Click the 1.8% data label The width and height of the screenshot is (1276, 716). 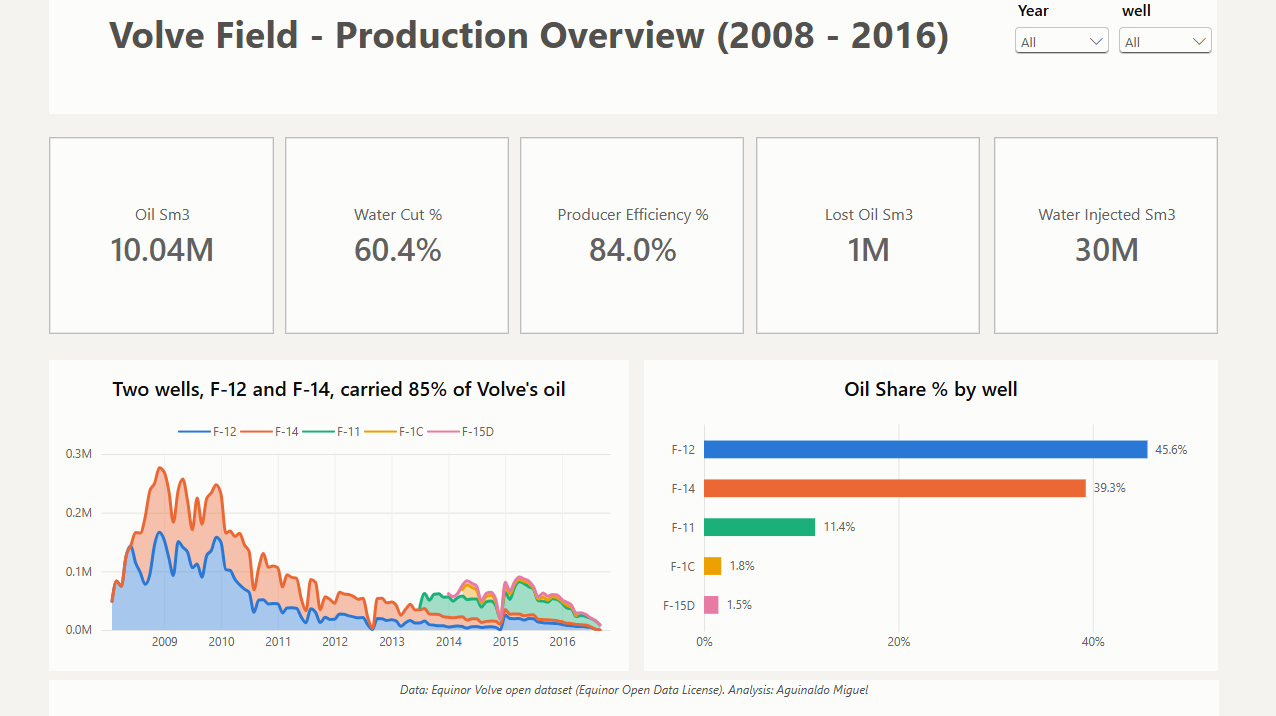tap(742, 566)
